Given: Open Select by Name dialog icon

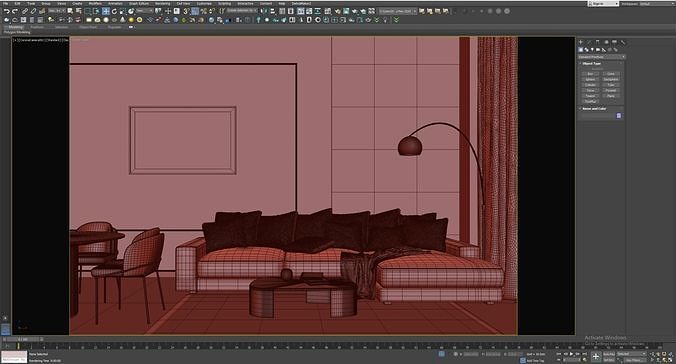Looking at the screenshot, I should tap(79, 11).
